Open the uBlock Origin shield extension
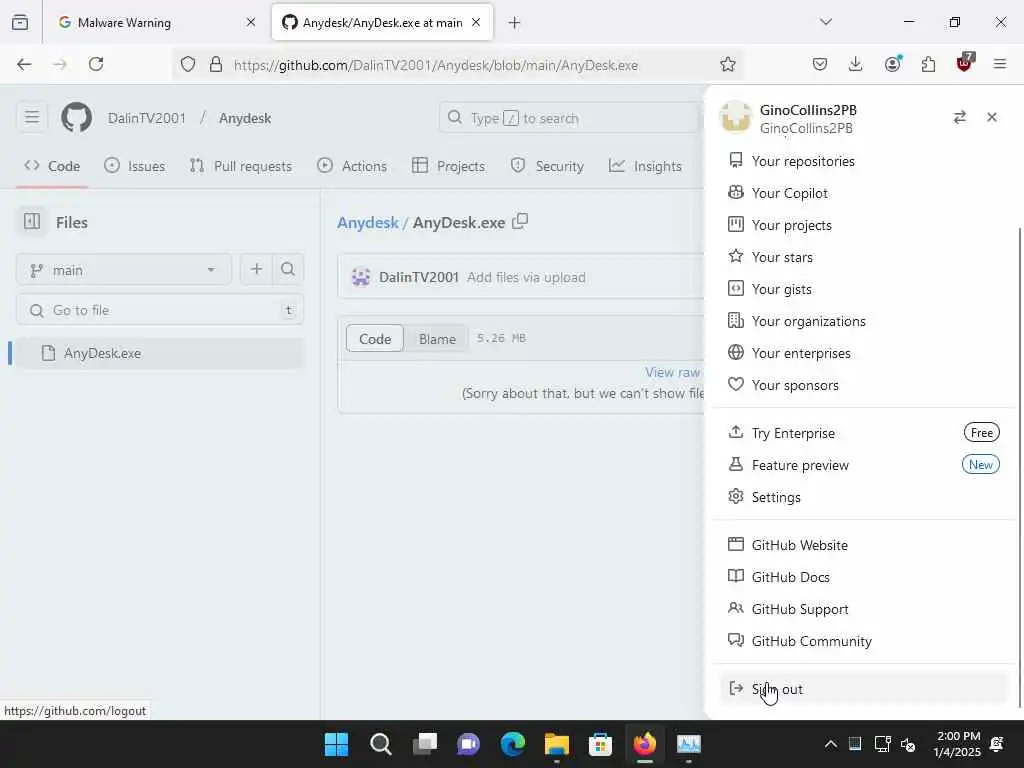 click(x=965, y=63)
